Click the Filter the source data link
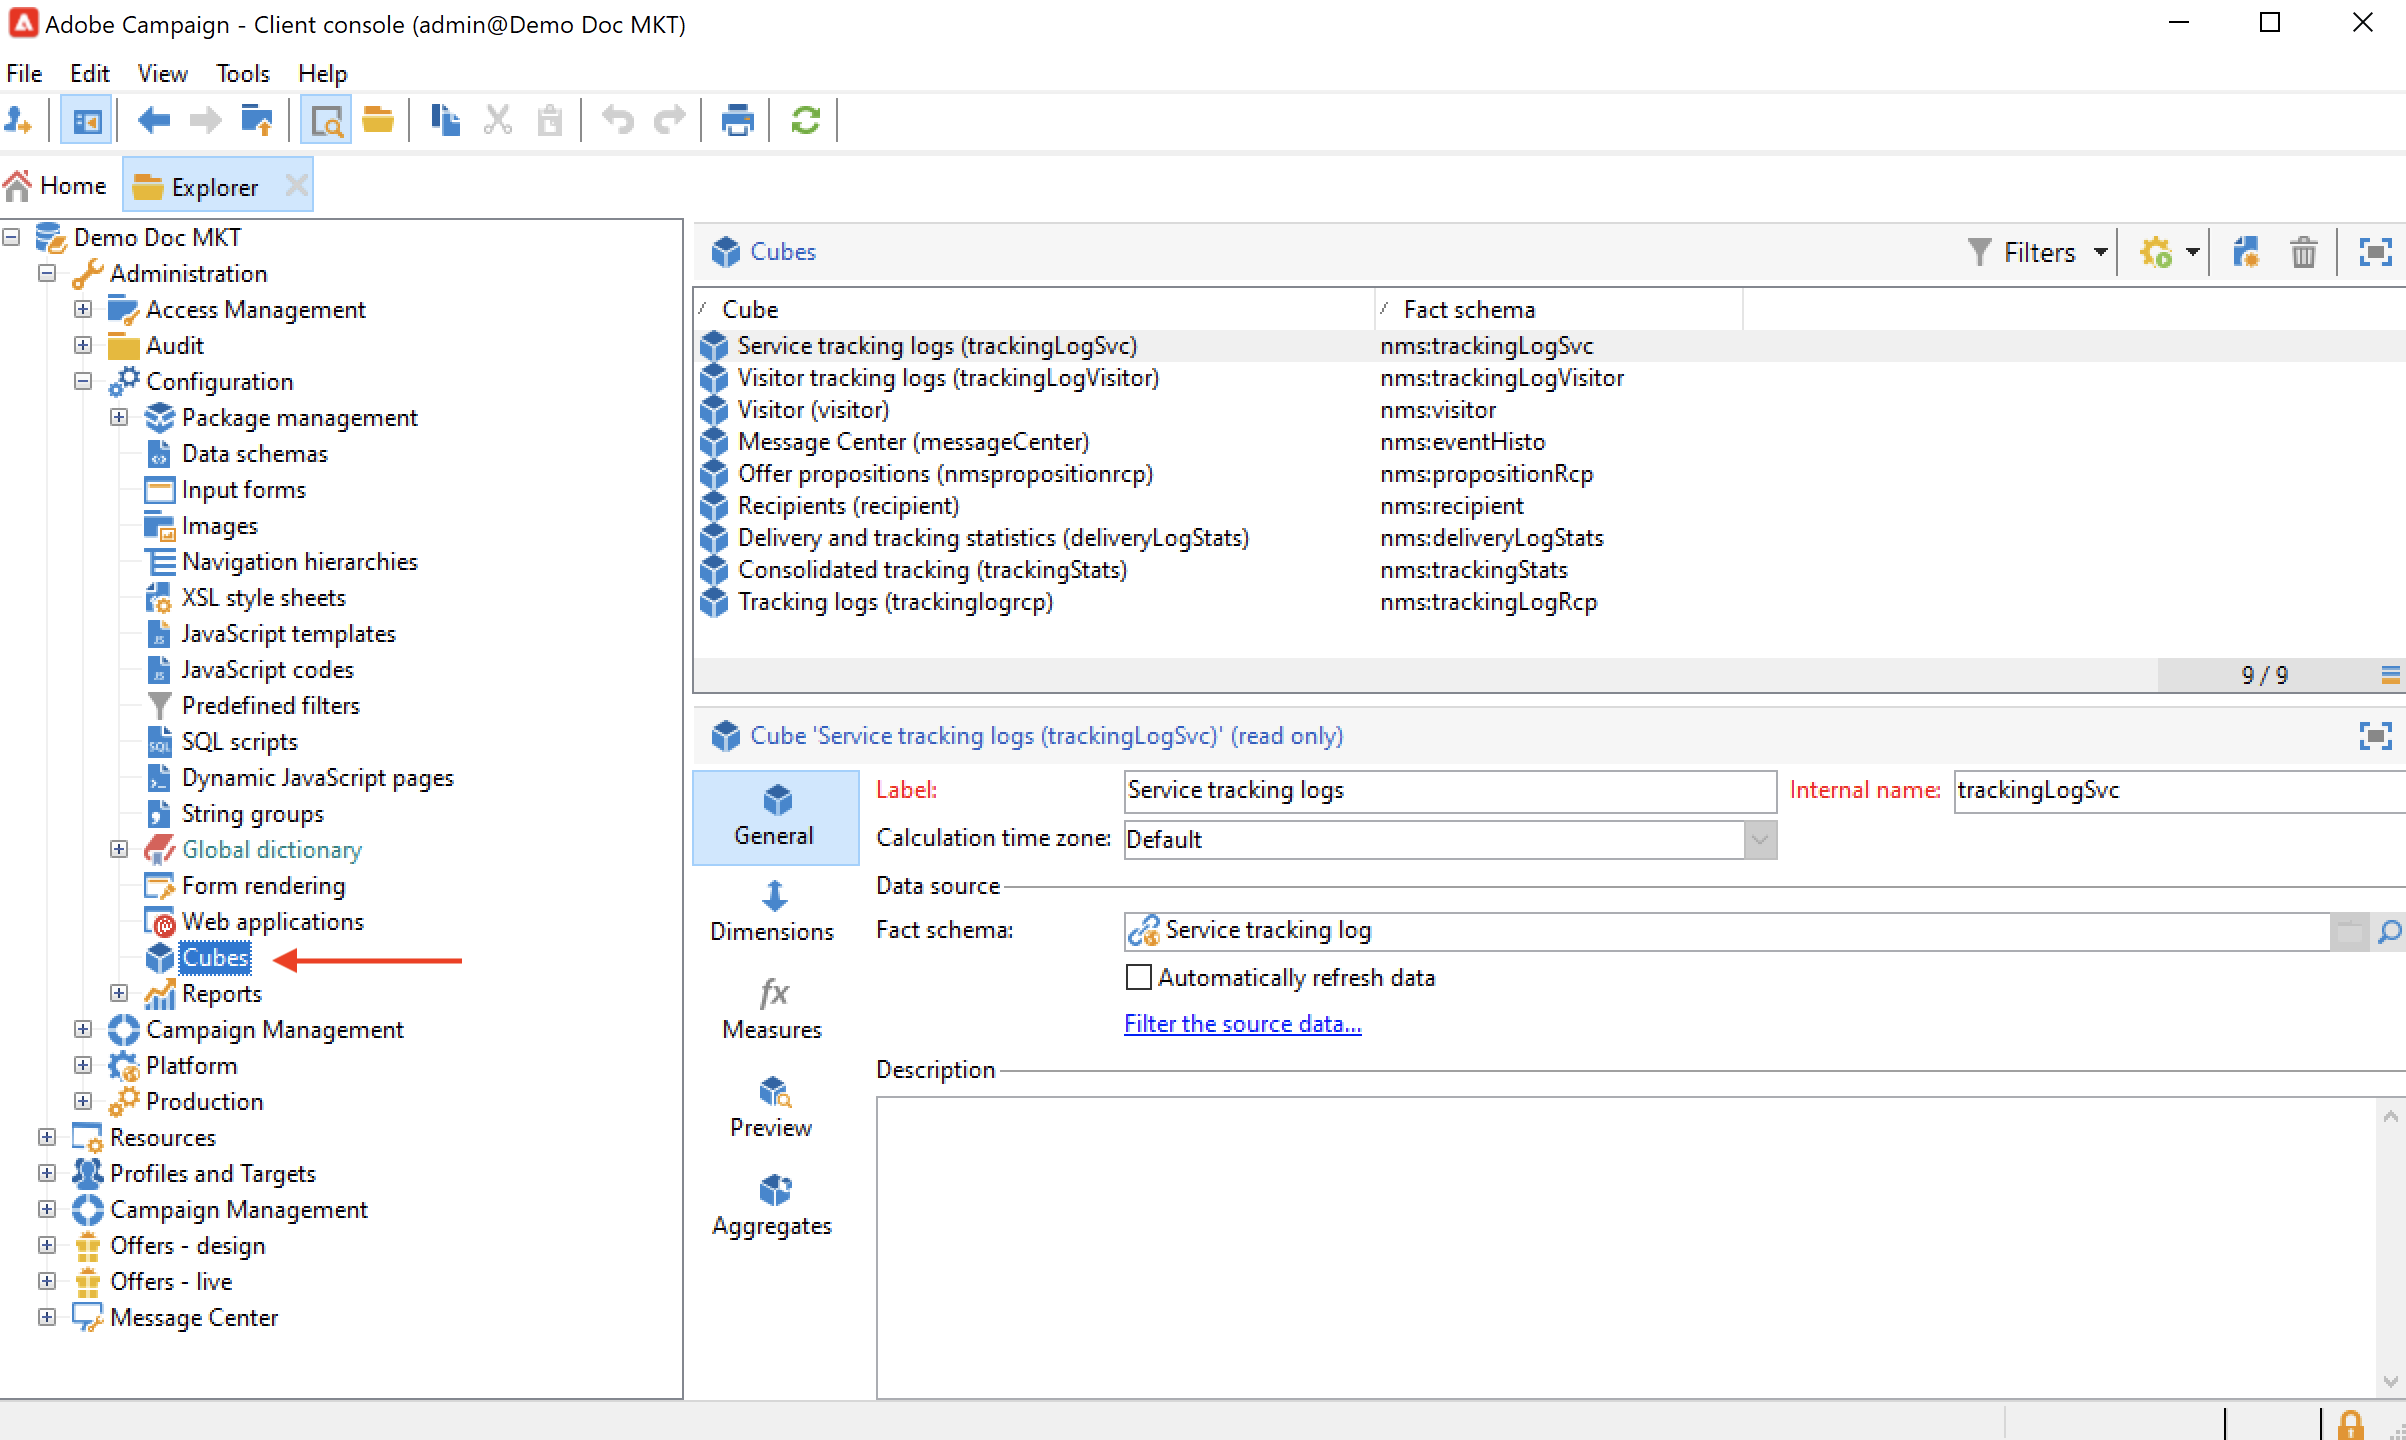This screenshot has height=1440, width=2406. coord(1242,1024)
